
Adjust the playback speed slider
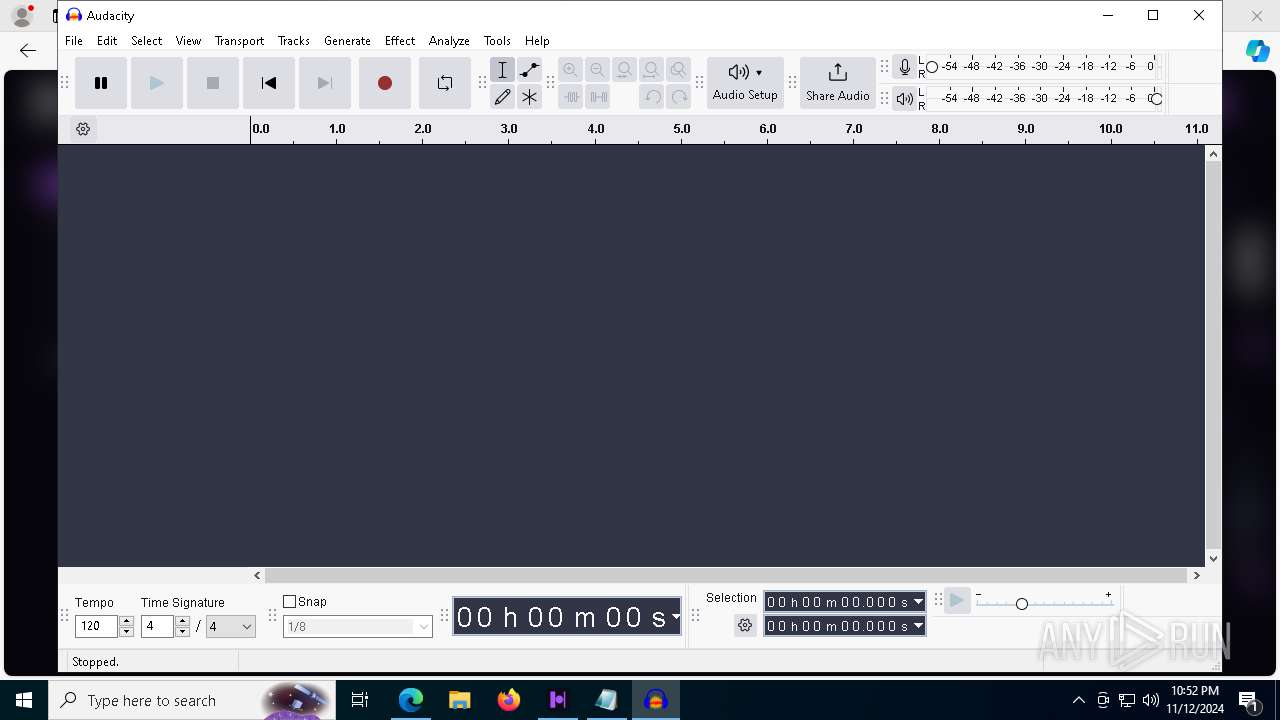[x=1022, y=604]
